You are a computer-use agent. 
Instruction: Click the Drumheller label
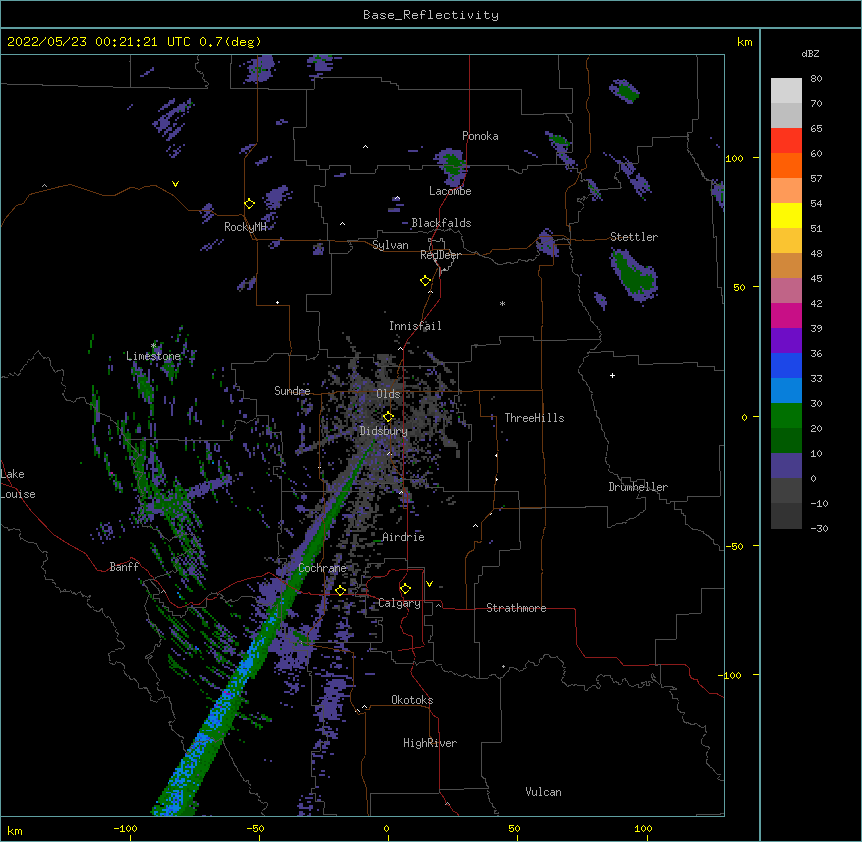pos(638,487)
